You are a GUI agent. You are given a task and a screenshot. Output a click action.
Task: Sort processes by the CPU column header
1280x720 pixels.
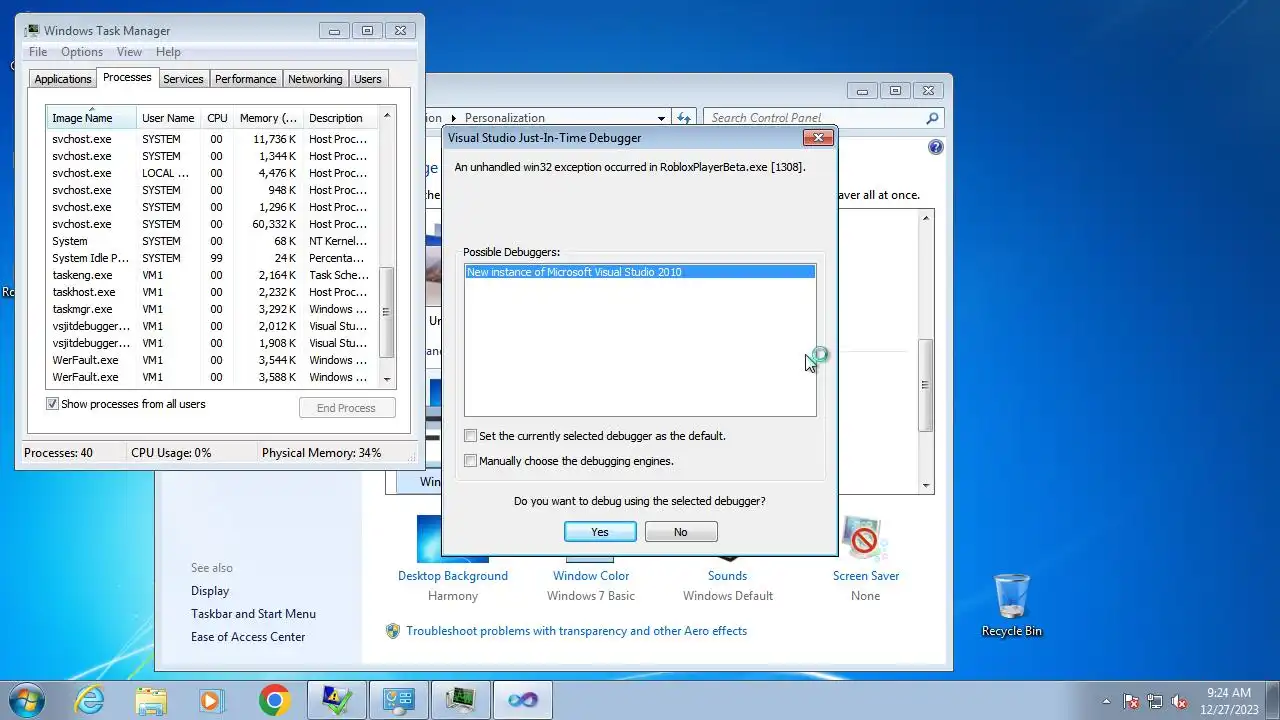217,118
